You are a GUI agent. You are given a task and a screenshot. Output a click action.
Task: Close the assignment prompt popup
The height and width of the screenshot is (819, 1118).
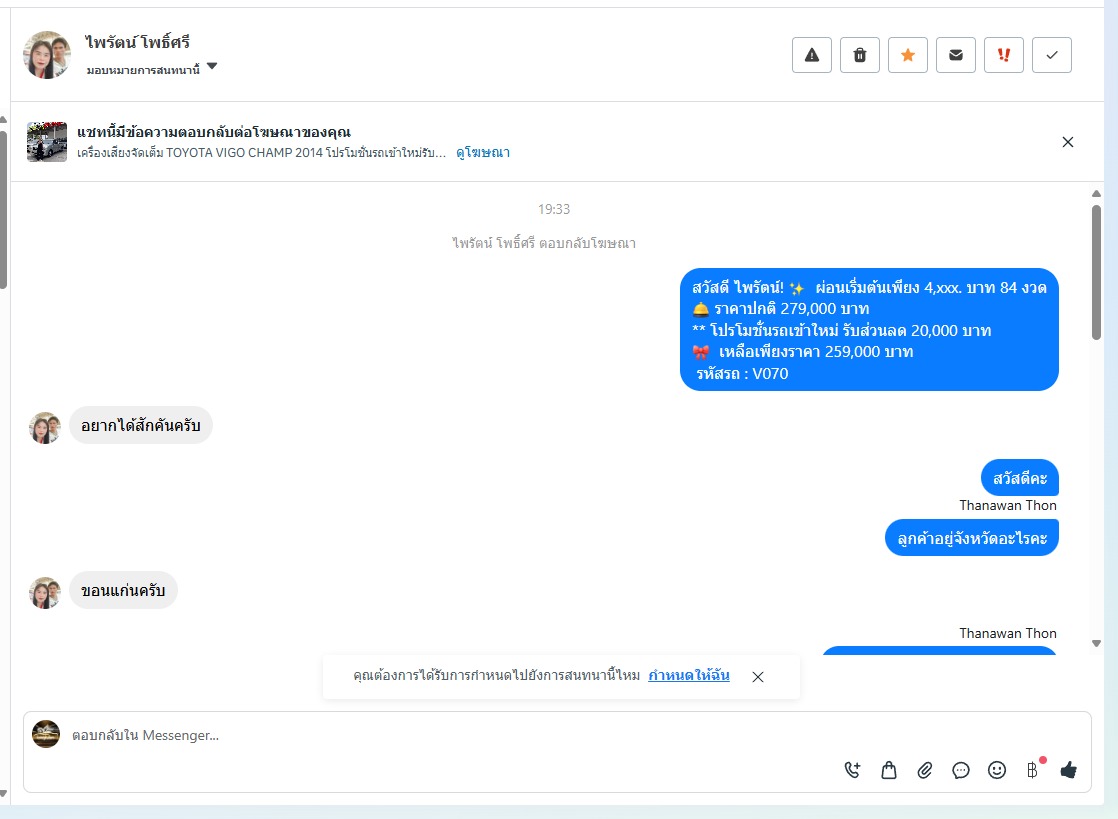click(x=758, y=676)
